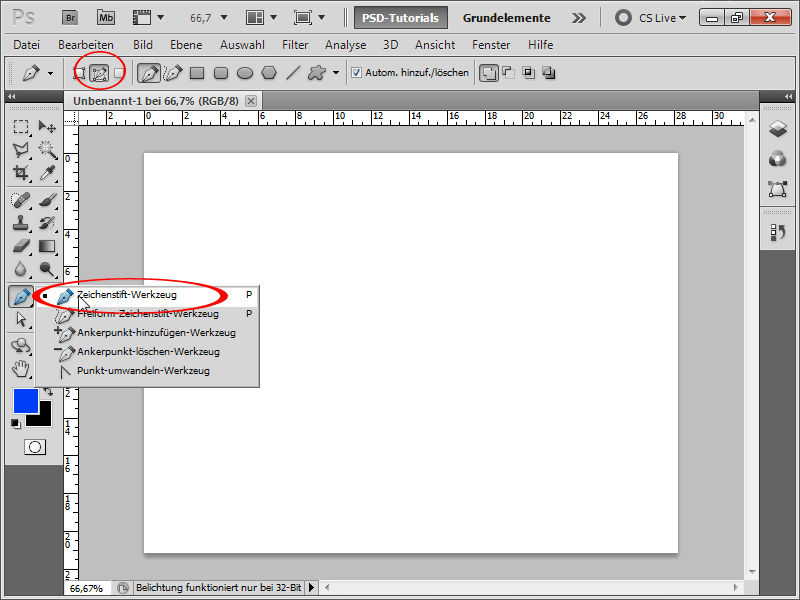This screenshot has width=800, height=600.
Task: Pick the Polygon shape option
Action: (x=269, y=73)
